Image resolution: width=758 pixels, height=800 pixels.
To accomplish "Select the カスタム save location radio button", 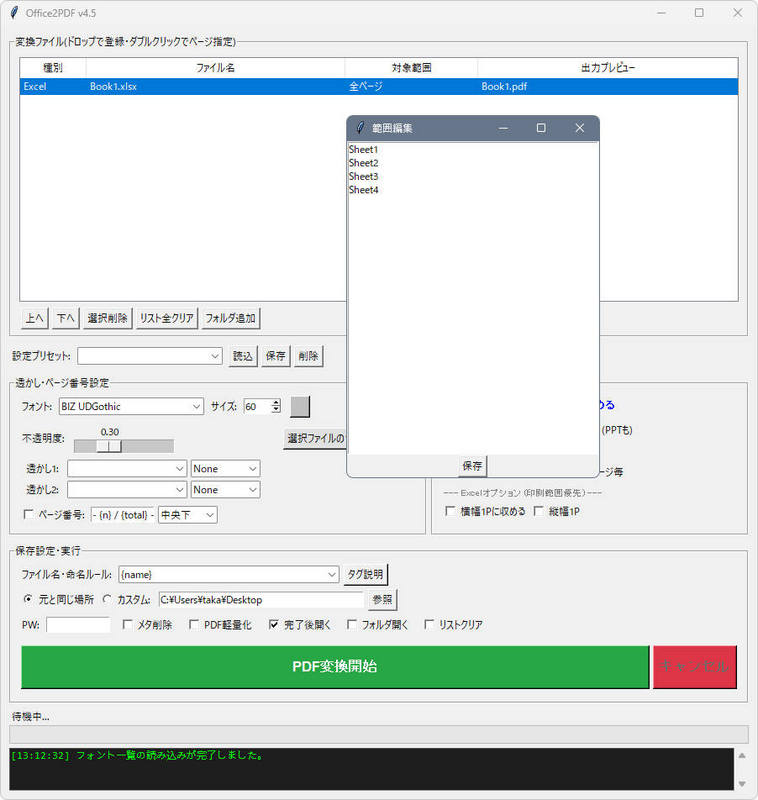I will (x=107, y=600).
